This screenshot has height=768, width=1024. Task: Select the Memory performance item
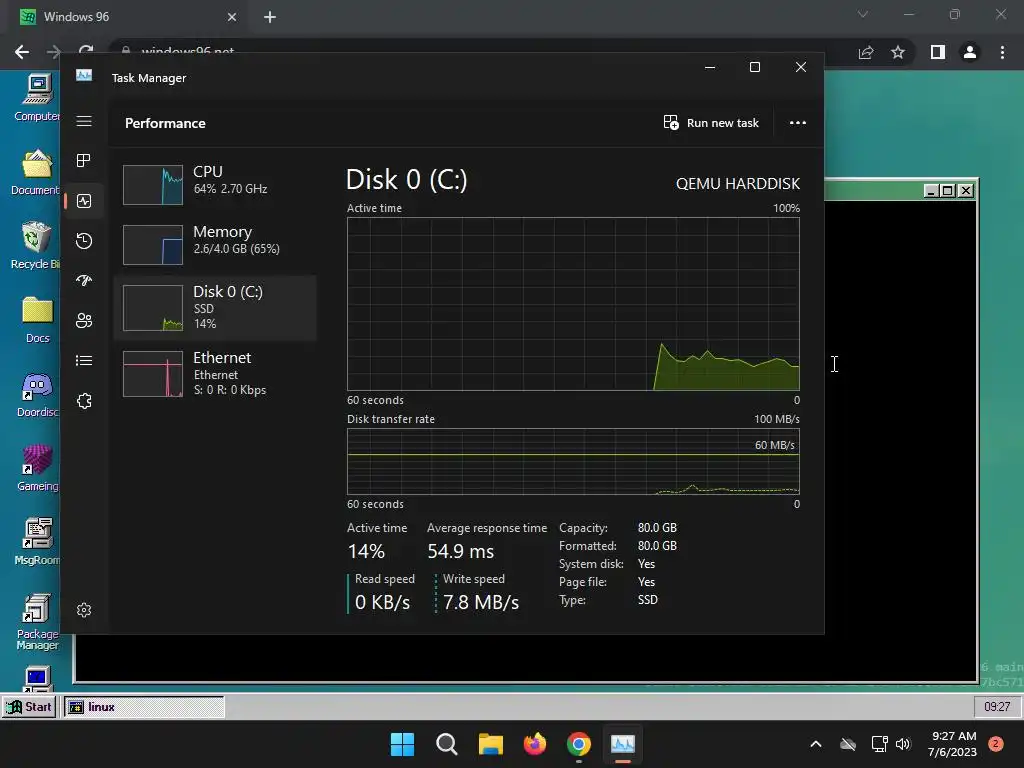tap(216, 244)
